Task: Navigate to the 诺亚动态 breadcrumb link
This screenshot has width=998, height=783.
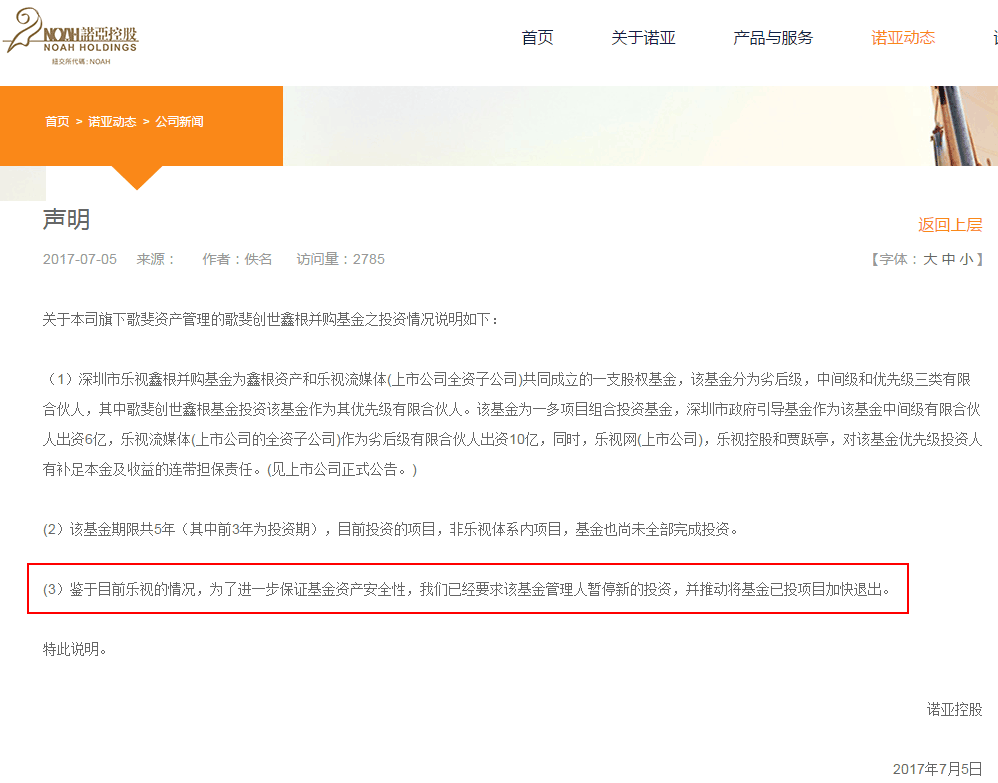Action: coord(112,121)
